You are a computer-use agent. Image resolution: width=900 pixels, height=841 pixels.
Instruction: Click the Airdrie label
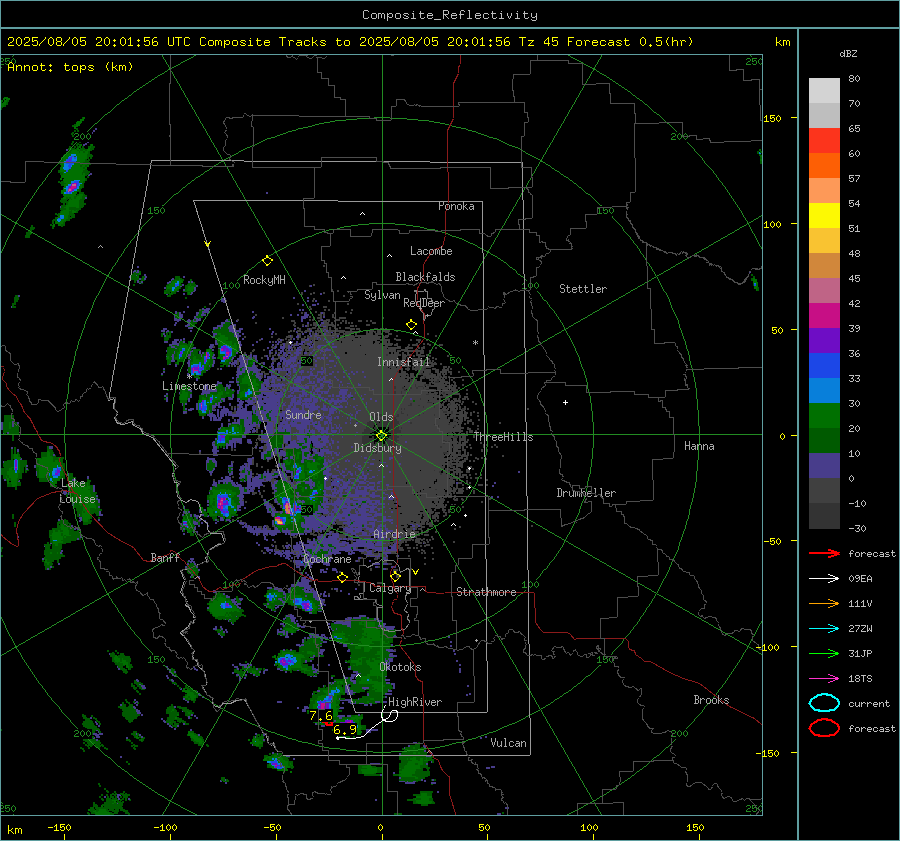(394, 534)
